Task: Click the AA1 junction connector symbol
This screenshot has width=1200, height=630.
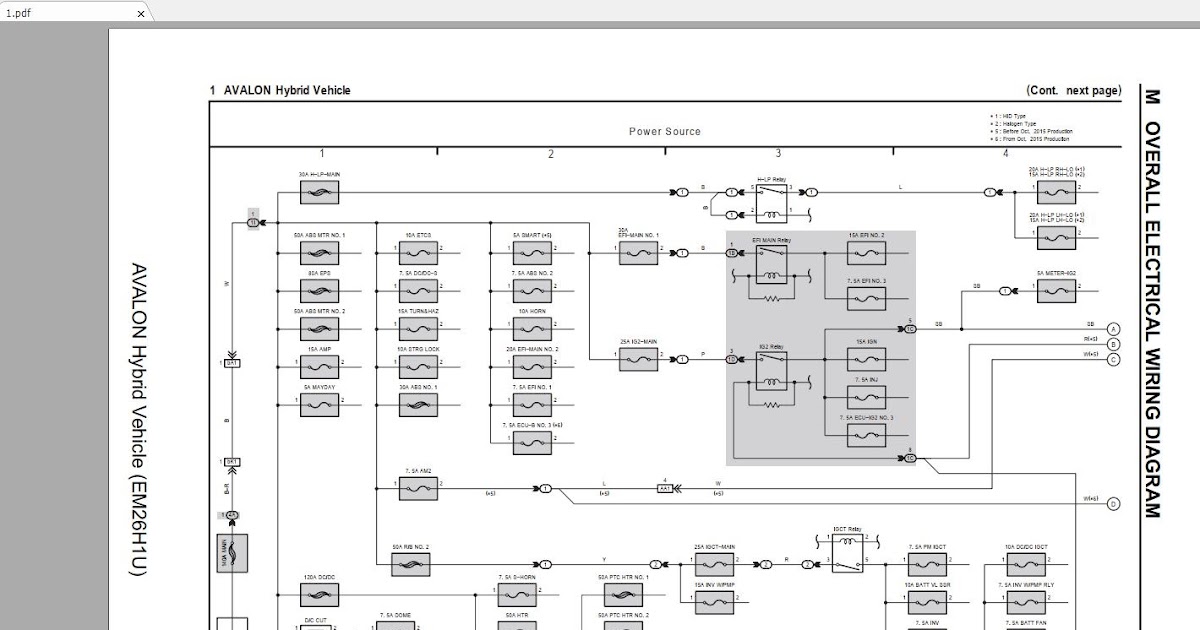Action: [665, 489]
